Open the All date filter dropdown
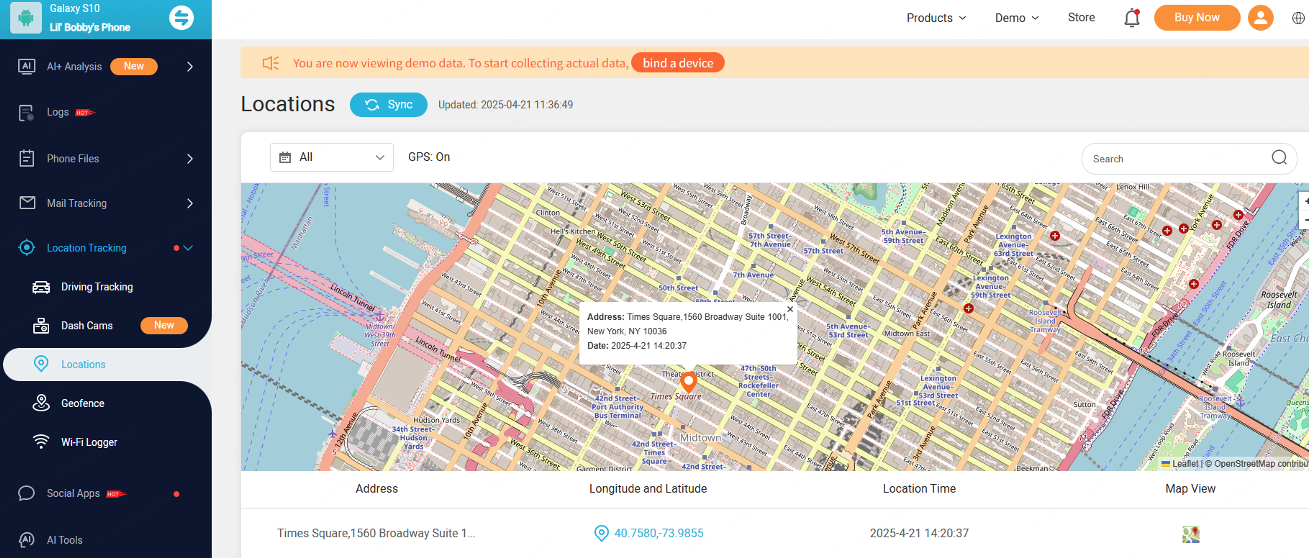This screenshot has width=1309, height=558. point(332,157)
